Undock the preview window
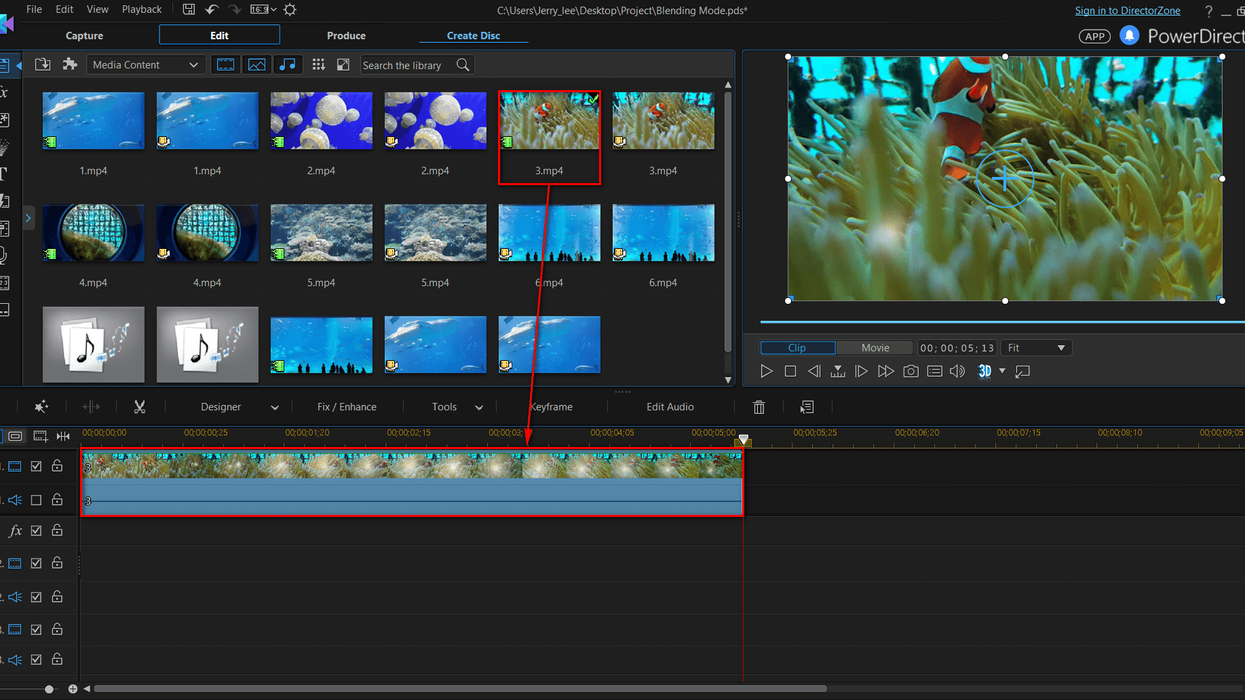1245x700 pixels. tap(1022, 372)
